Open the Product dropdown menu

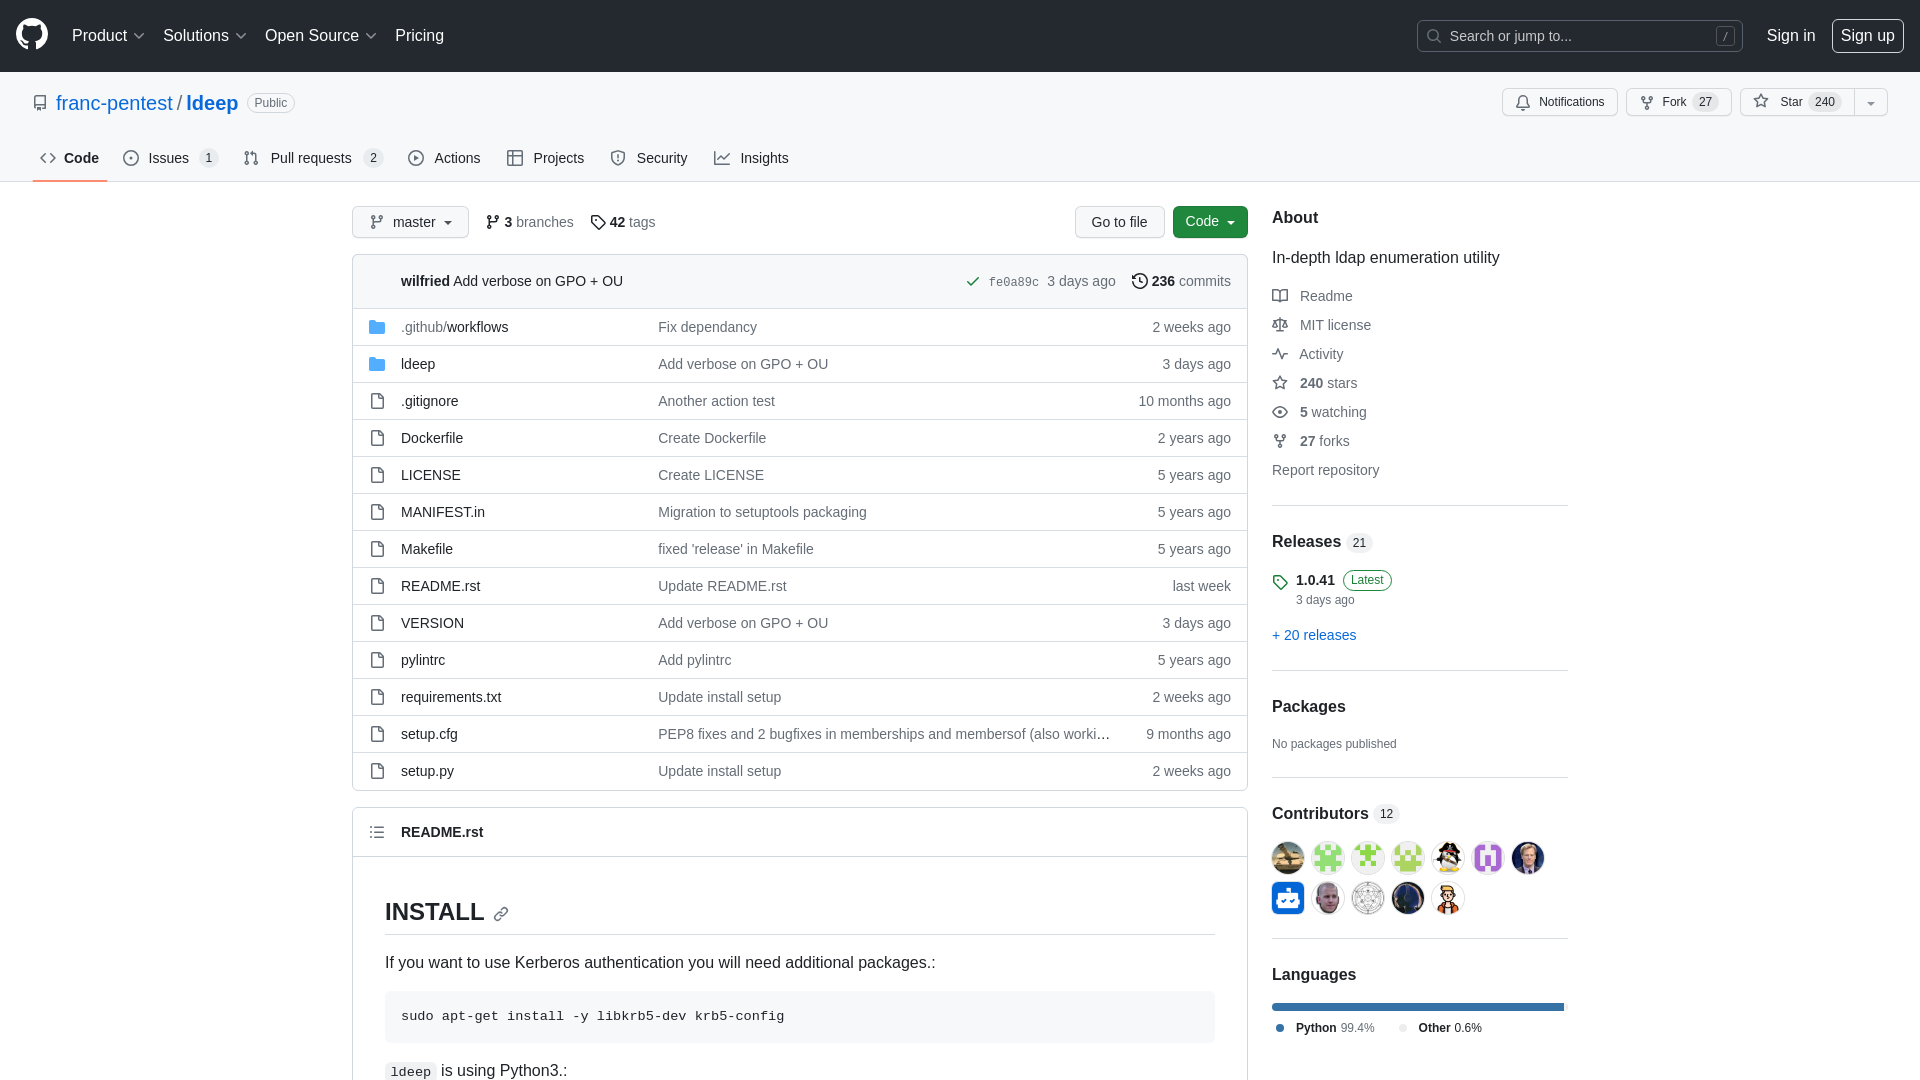(x=108, y=36)
